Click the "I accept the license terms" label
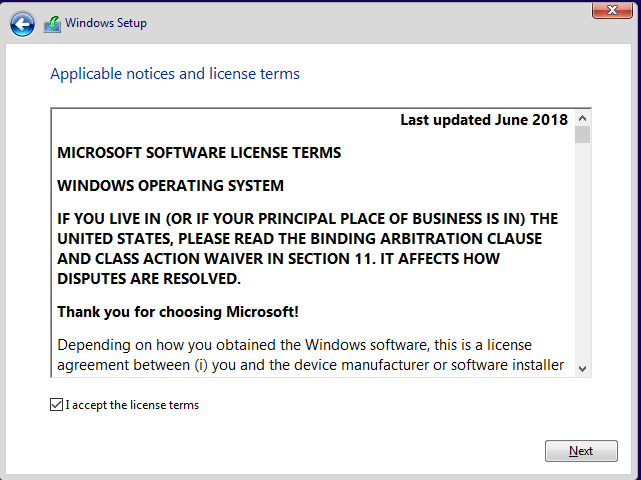641x480 pixels. 132,405
